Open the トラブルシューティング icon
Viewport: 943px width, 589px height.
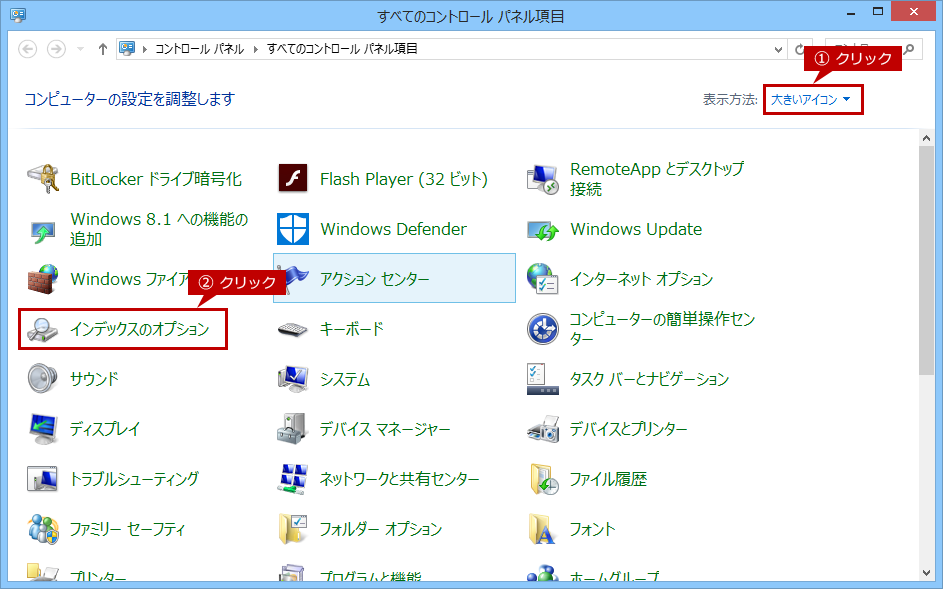[x=43, y=479]
